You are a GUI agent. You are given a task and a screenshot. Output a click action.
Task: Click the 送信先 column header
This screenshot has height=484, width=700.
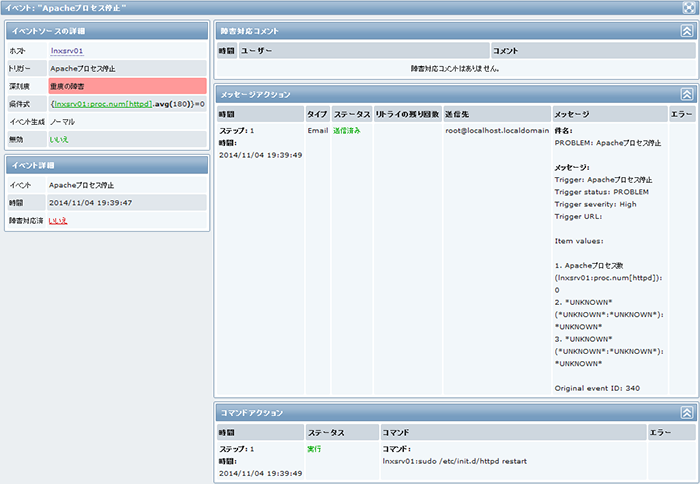(x=497, y=114)
